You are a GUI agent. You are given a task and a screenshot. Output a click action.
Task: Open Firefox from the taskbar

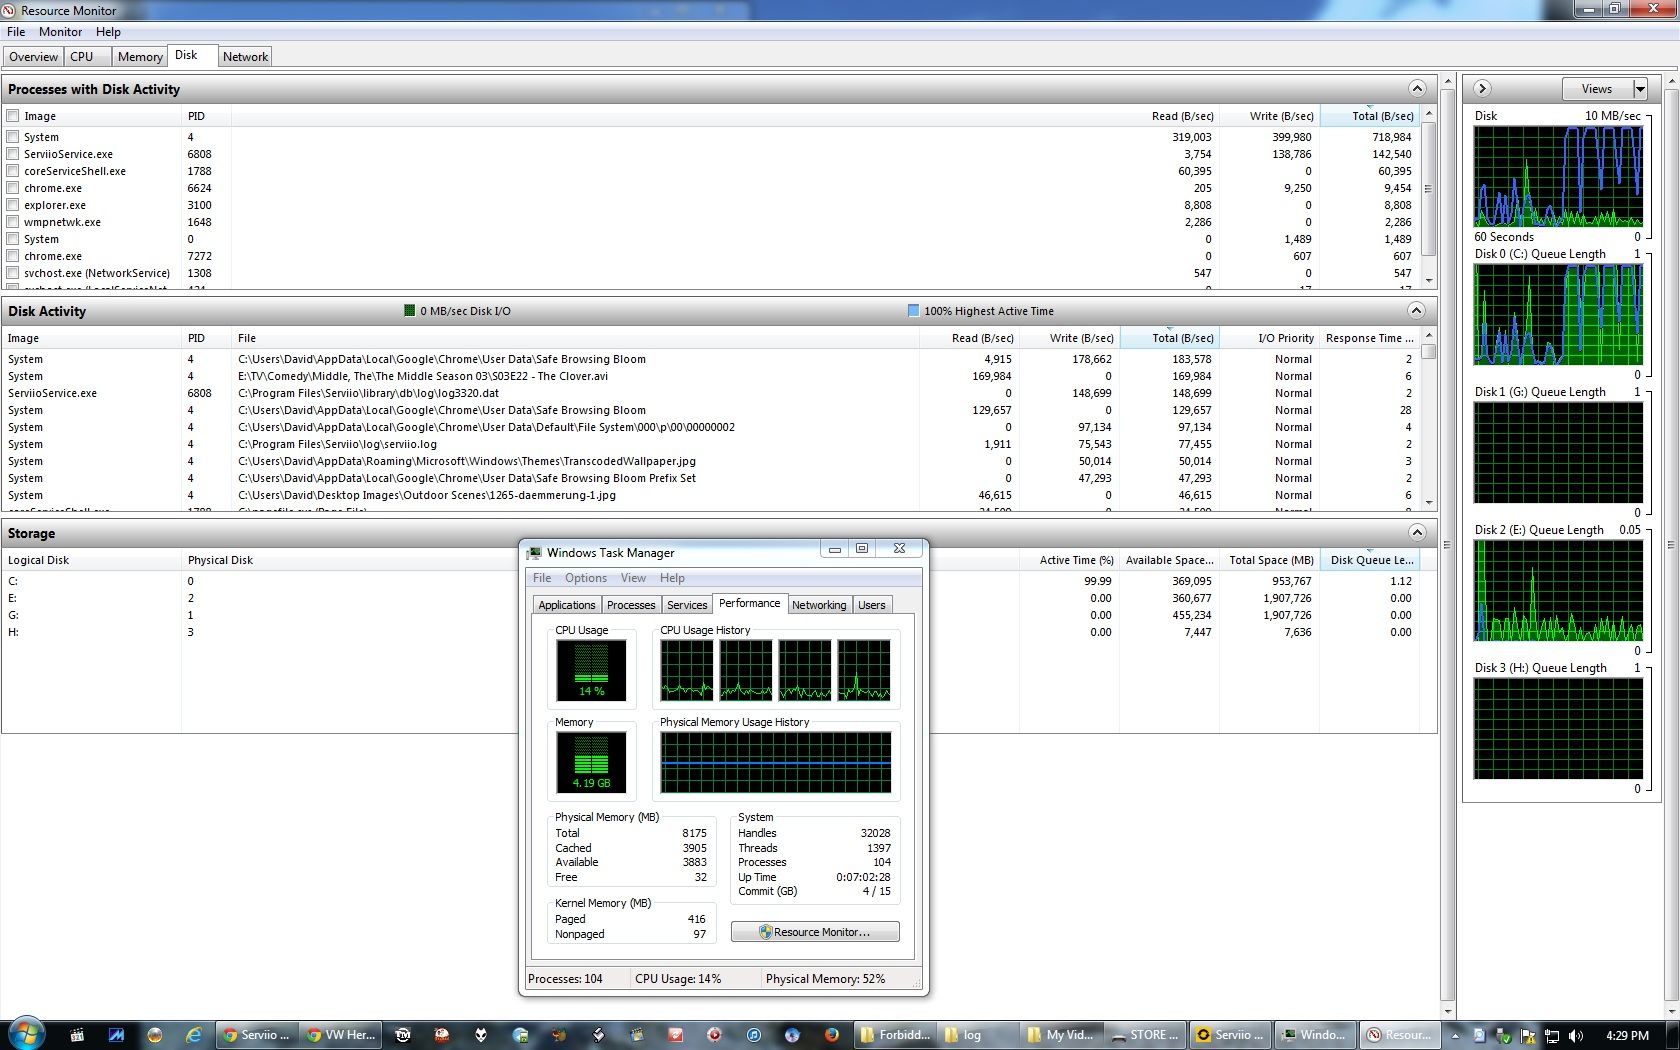click(x=831, y=1035)
